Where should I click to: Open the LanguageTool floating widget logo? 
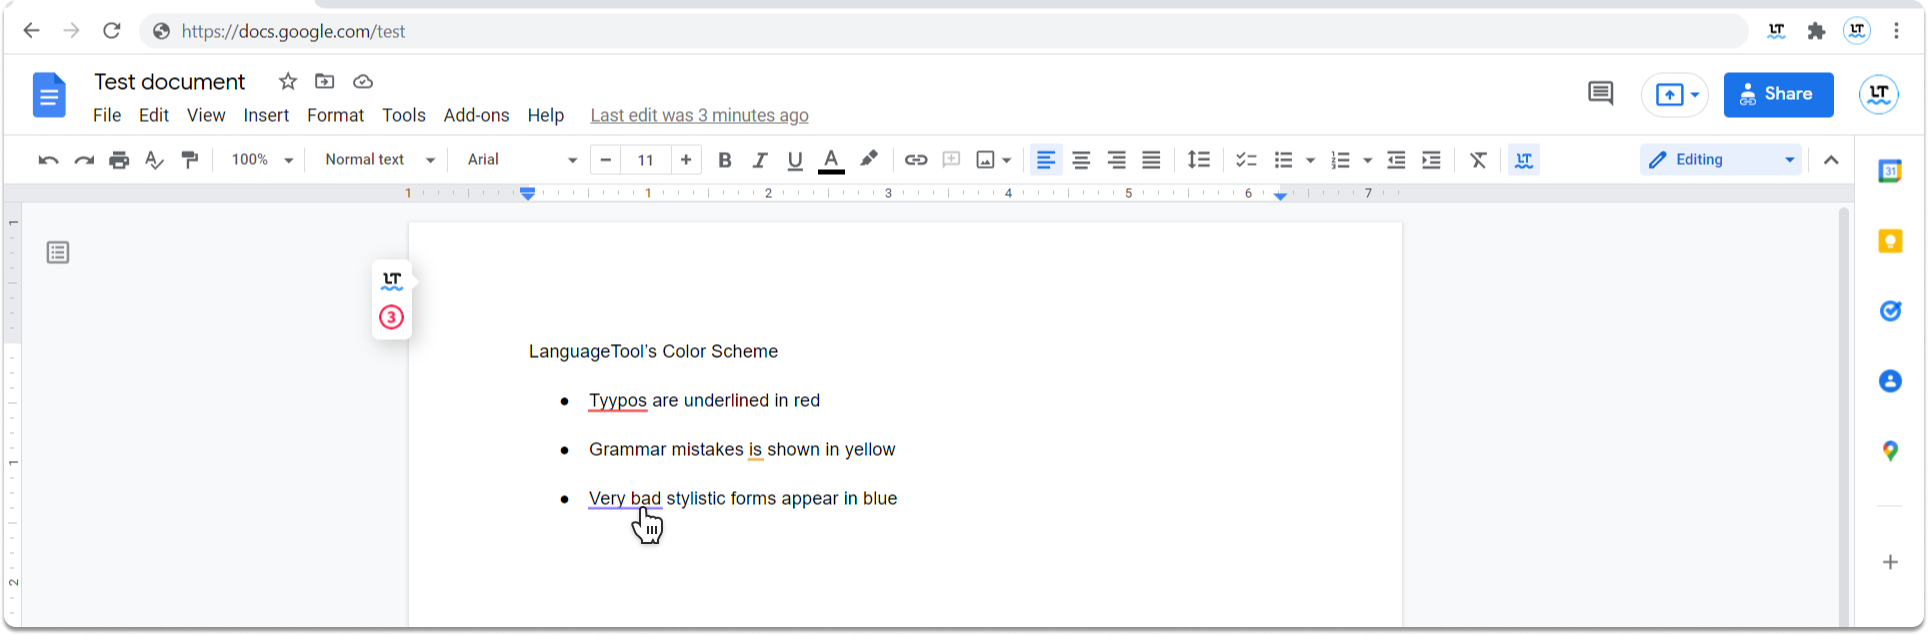click(392, 281)
